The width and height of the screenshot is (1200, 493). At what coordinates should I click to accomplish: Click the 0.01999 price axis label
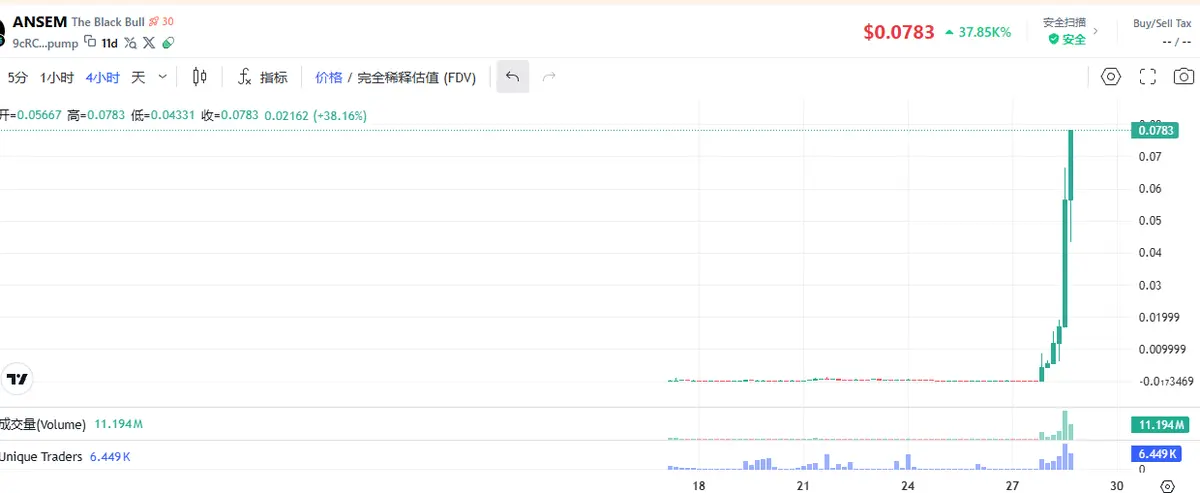(1158, 318)
